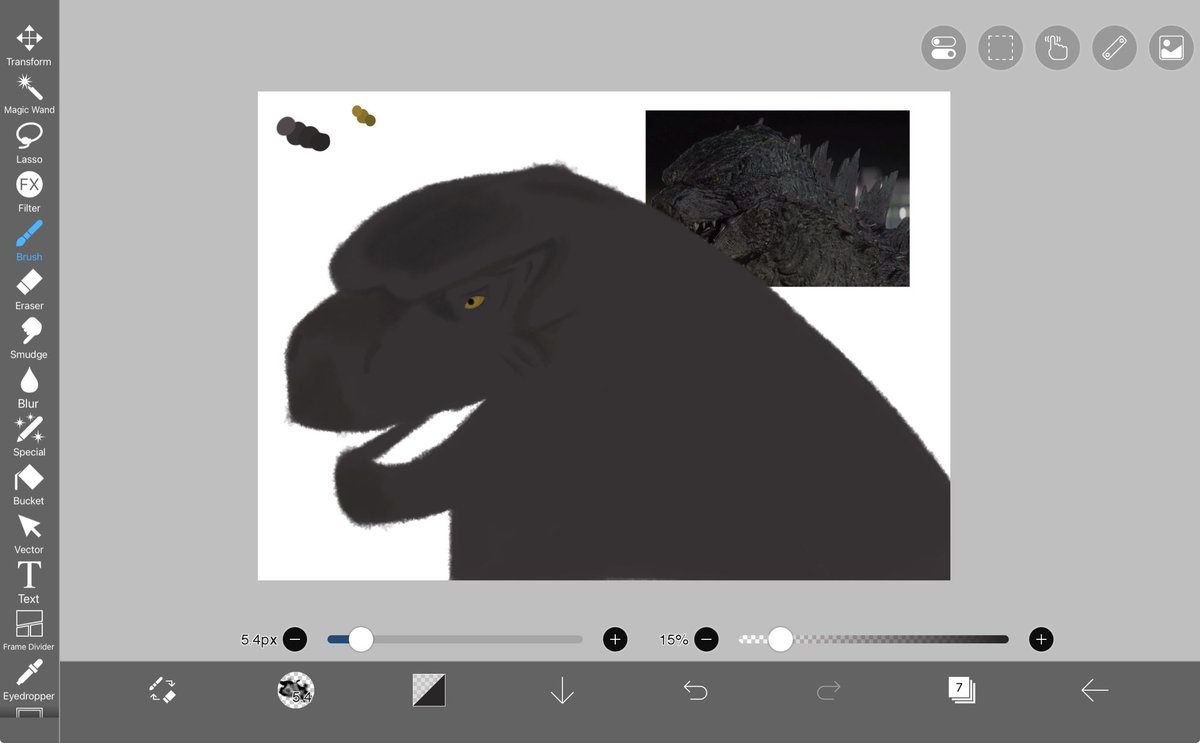Viewport: 1200px width, 743px height.
Task: Open the ruler tool menu
Action: [x=1115, y=48]
